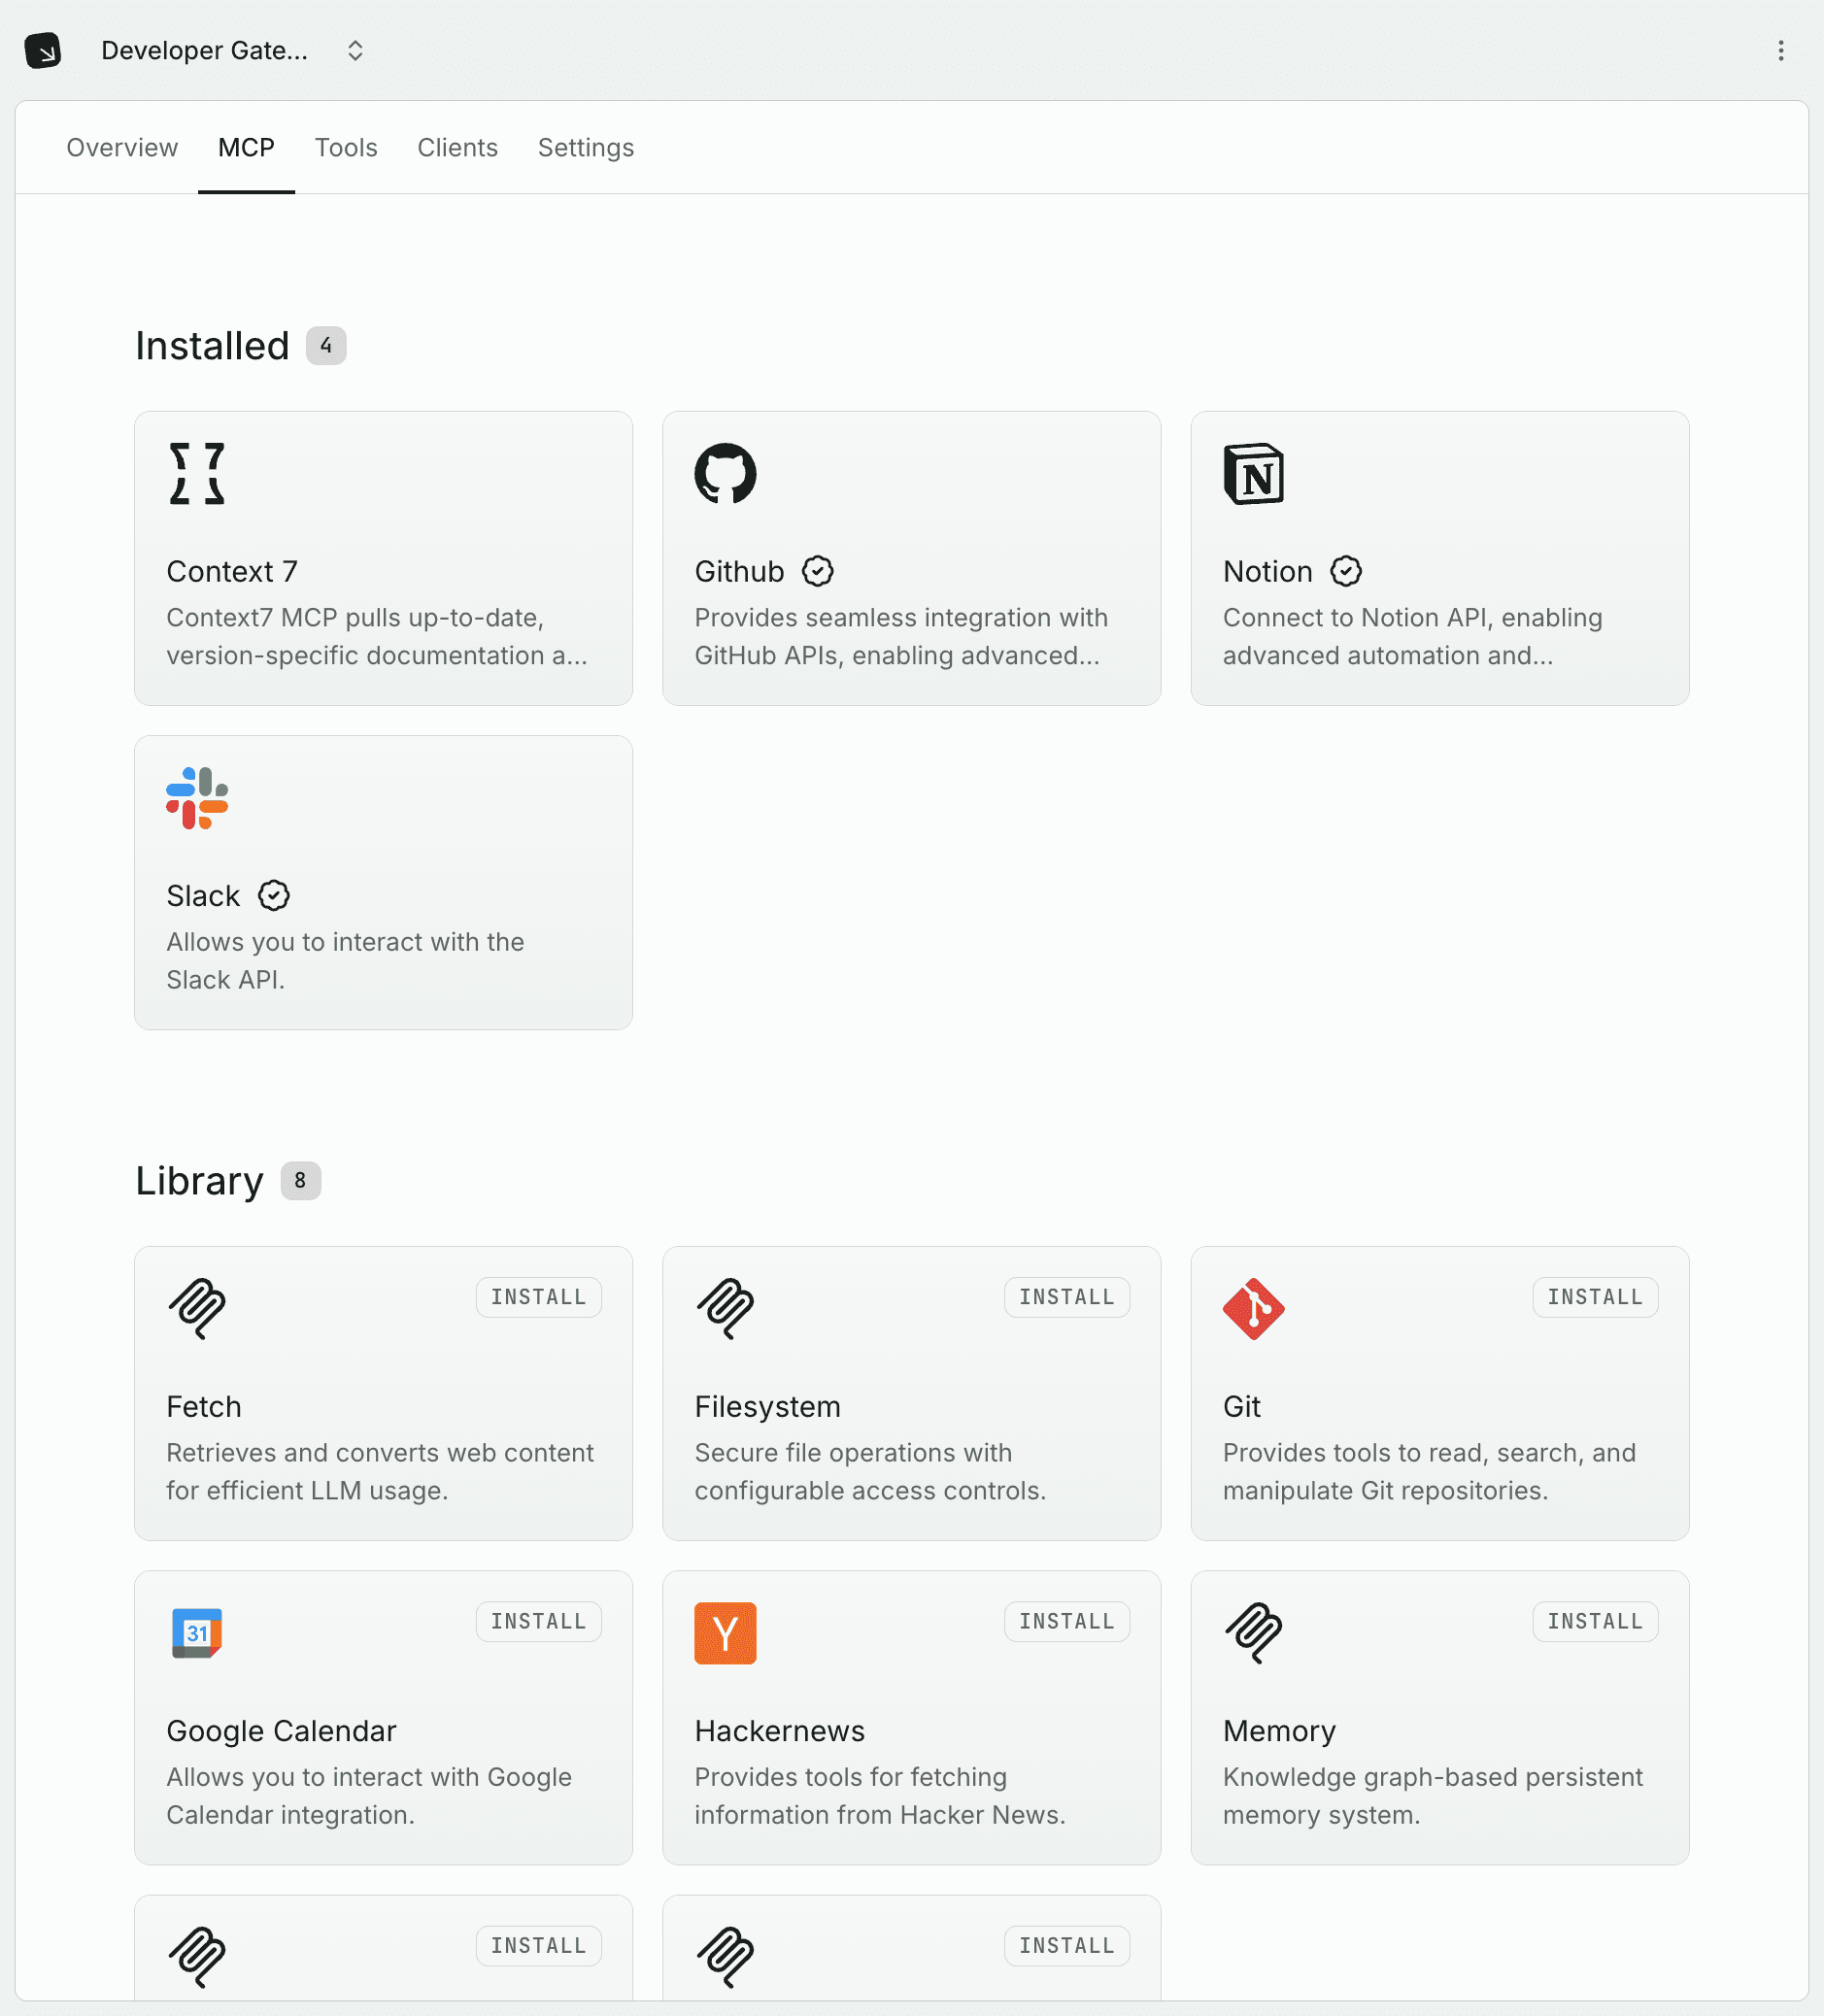Click the orange Hackernews Y icon

coord(725,1633)
